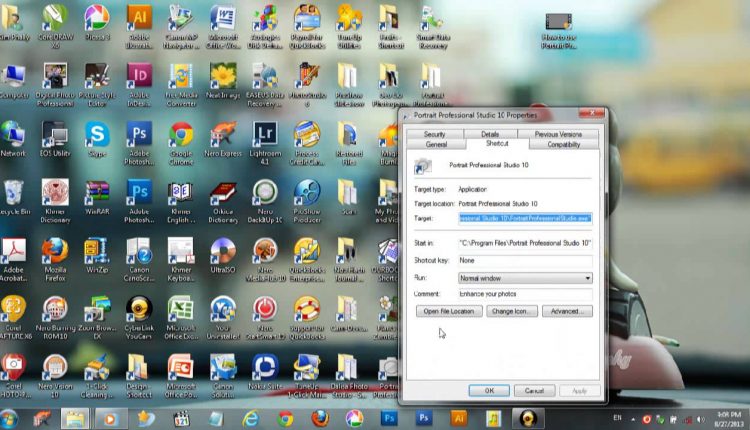The image size is (750, 430).
Task: Click the Windows Start button
Action: (x=9, y=419)
